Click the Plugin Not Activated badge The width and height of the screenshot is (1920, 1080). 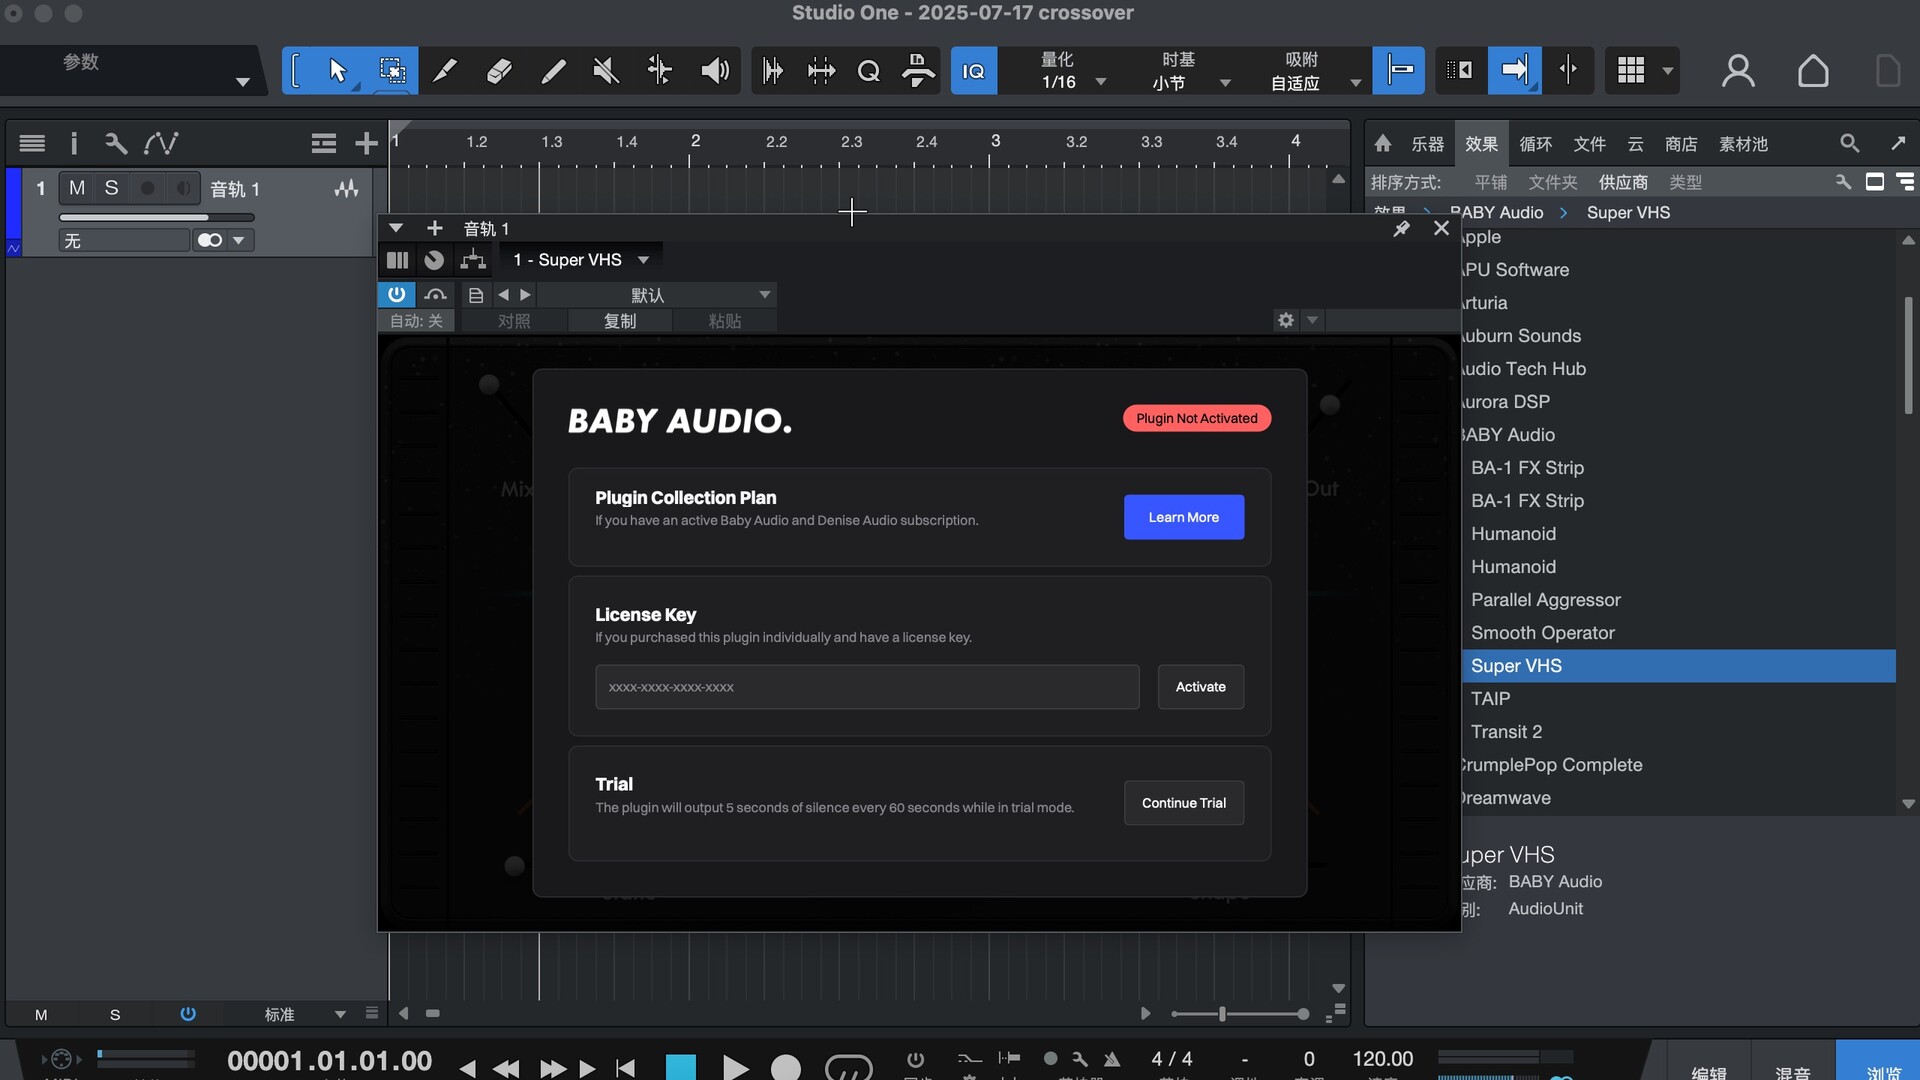[x=1197, y=418]
